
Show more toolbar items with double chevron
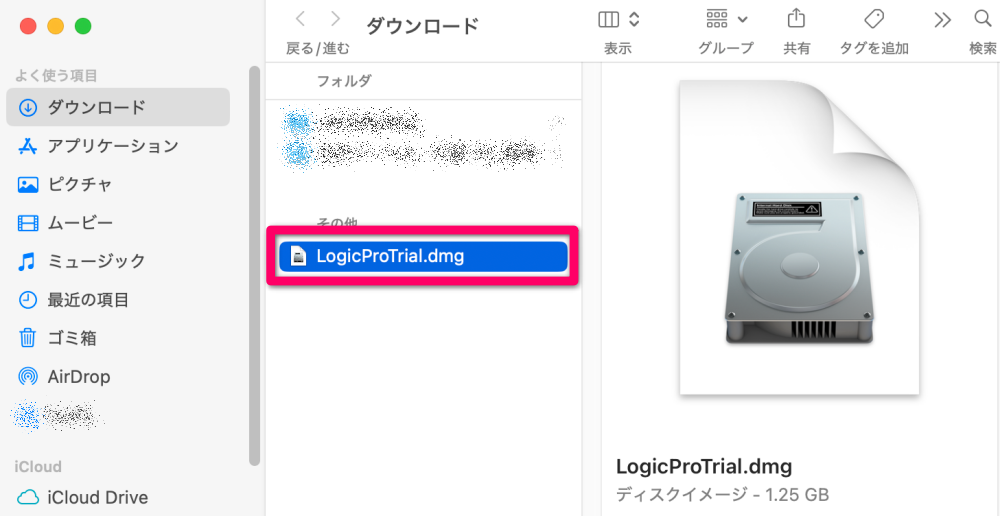[x=942, y=20]
